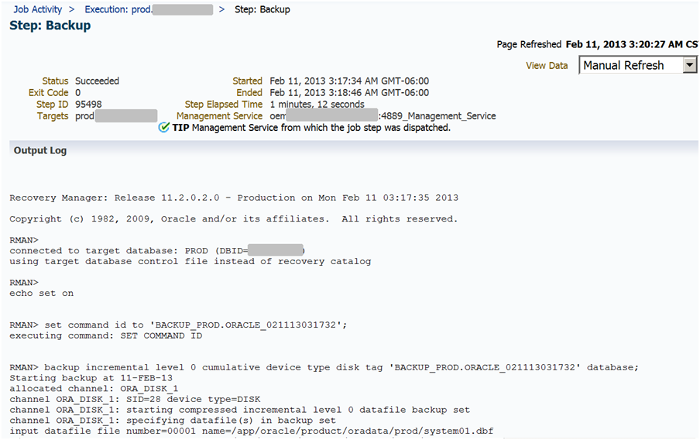The width and height of the screenshot is (700, 440).
Task: Click the Oracle copyright line
Action: click(233, 219)
